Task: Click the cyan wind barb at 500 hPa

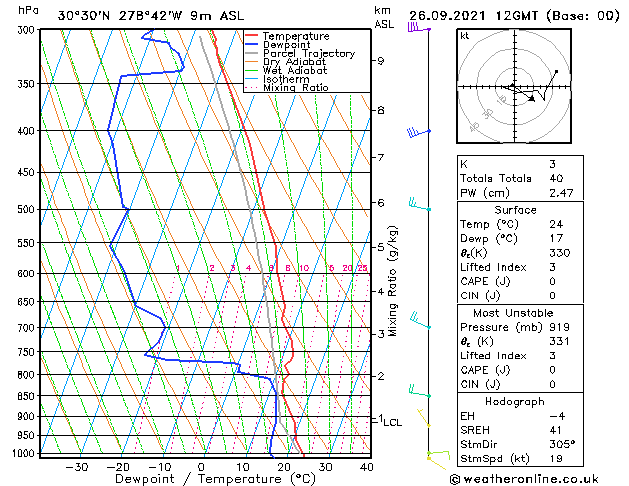Action: pyautogui.click(x=420, y=204)
